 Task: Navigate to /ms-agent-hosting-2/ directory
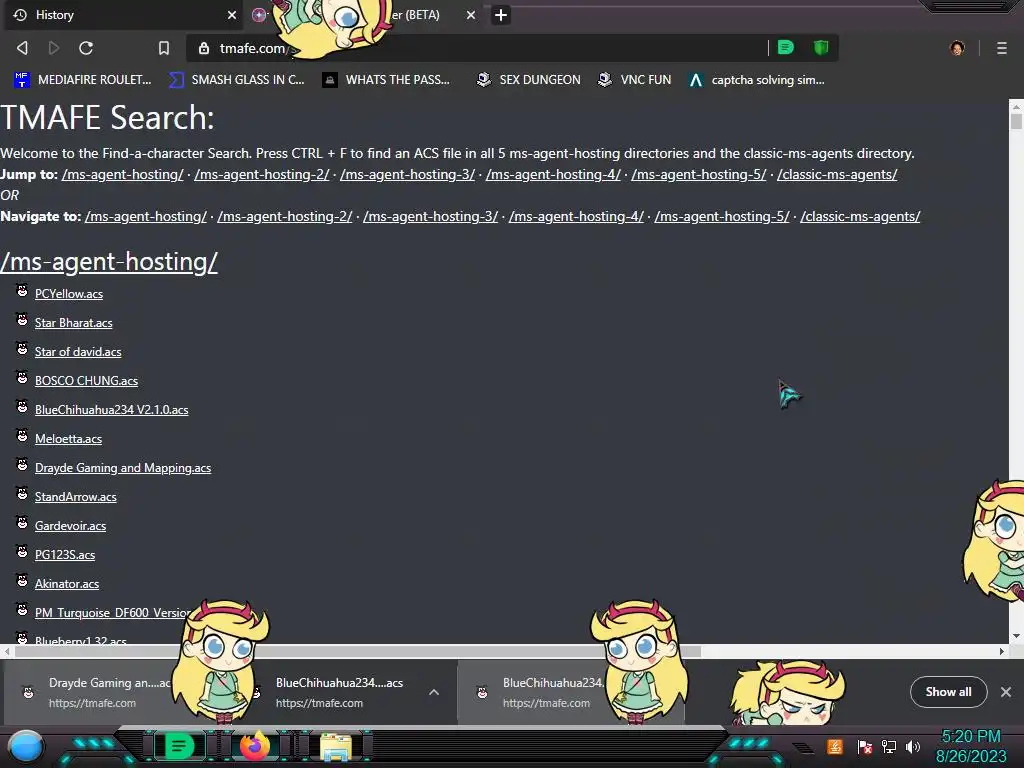coord(285,216)
